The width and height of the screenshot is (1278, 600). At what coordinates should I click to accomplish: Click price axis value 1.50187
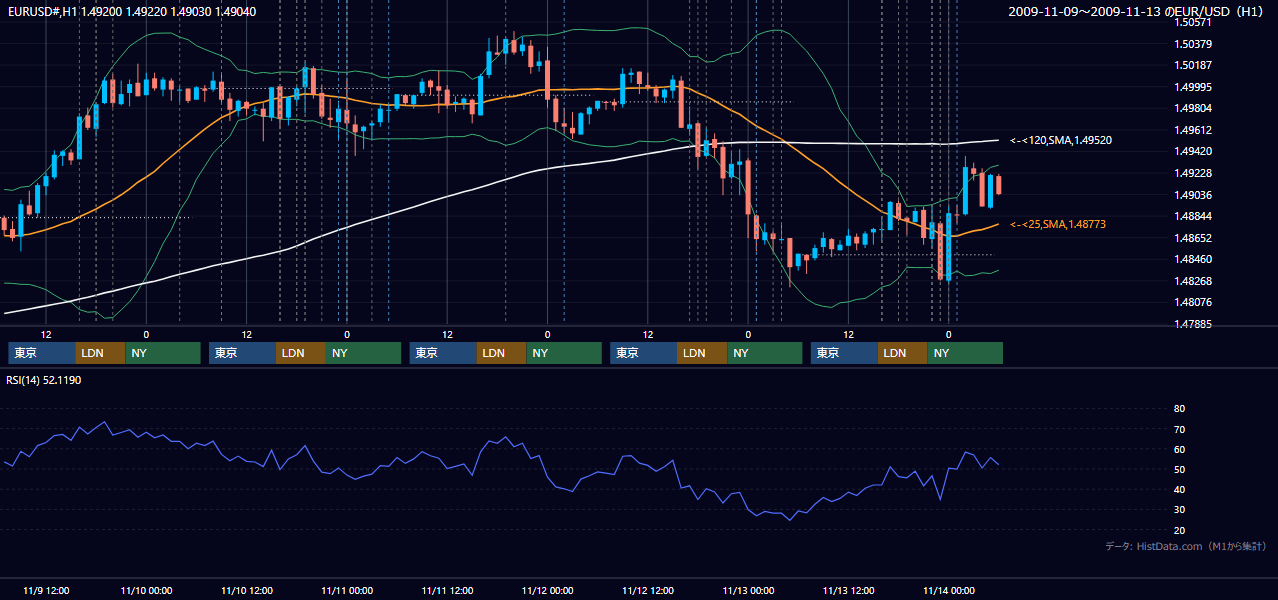coord(1193,65)
